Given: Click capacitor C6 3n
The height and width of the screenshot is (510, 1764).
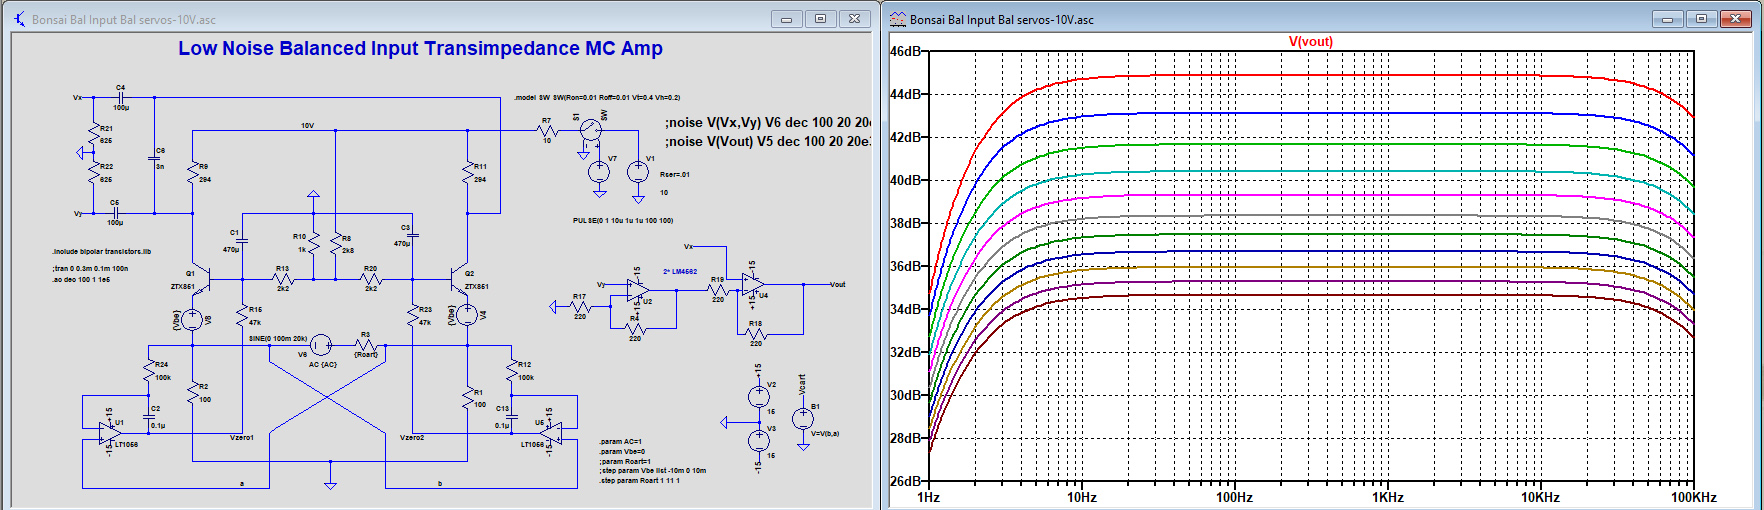Looking at the screenshot, I should [154, 158].
